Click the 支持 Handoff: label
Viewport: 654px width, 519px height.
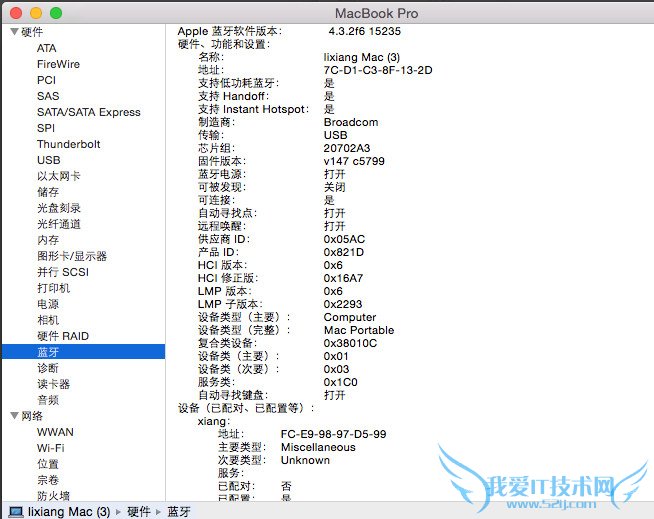(x=234, y=96)
